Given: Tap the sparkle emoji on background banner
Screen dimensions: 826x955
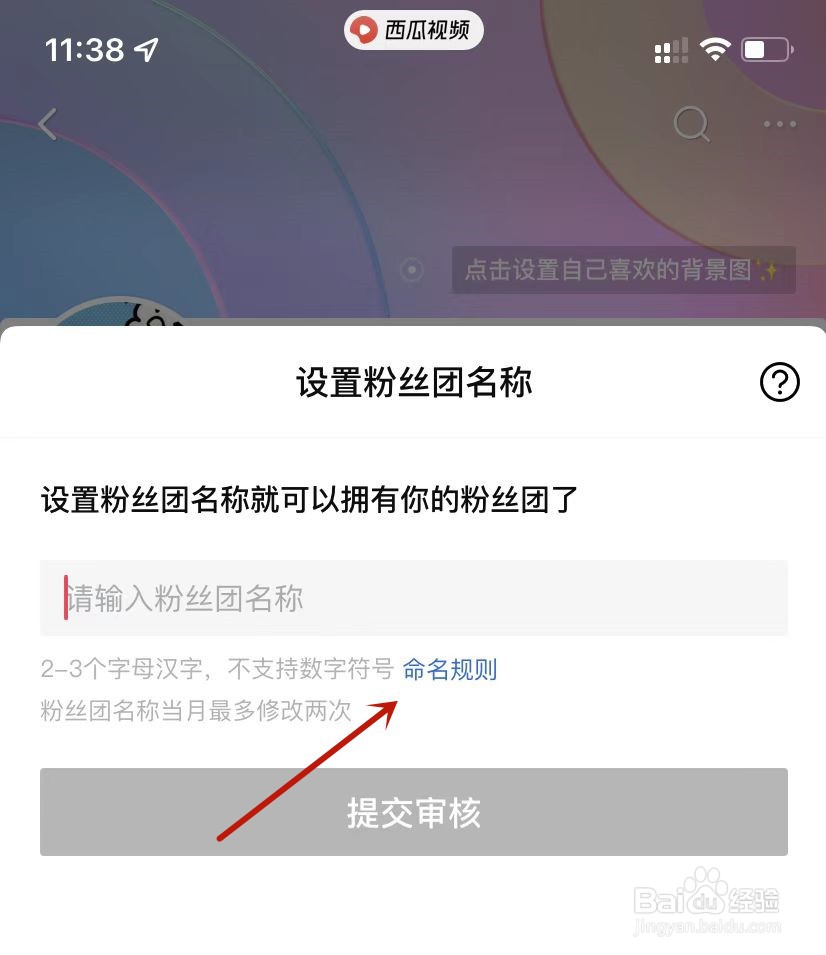Looking at the screenshot, I should pos(768,269).
